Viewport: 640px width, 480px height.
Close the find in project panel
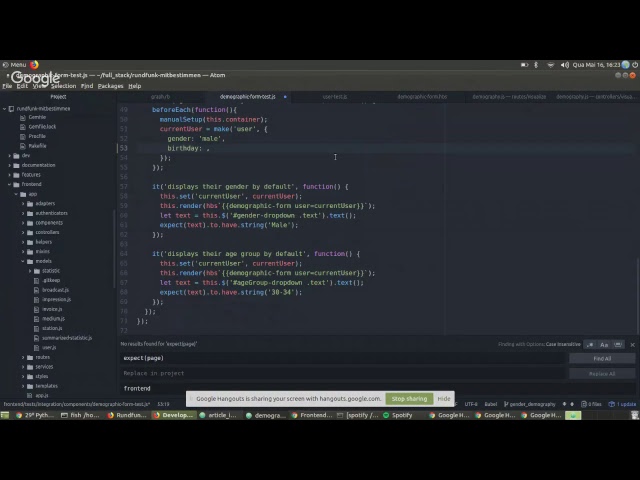pyautogui.click(x=633, y=345)
